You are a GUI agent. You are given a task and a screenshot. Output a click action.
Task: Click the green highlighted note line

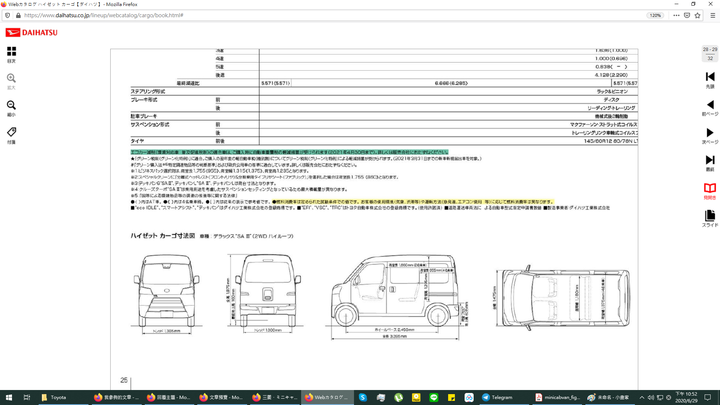point(289,152)
